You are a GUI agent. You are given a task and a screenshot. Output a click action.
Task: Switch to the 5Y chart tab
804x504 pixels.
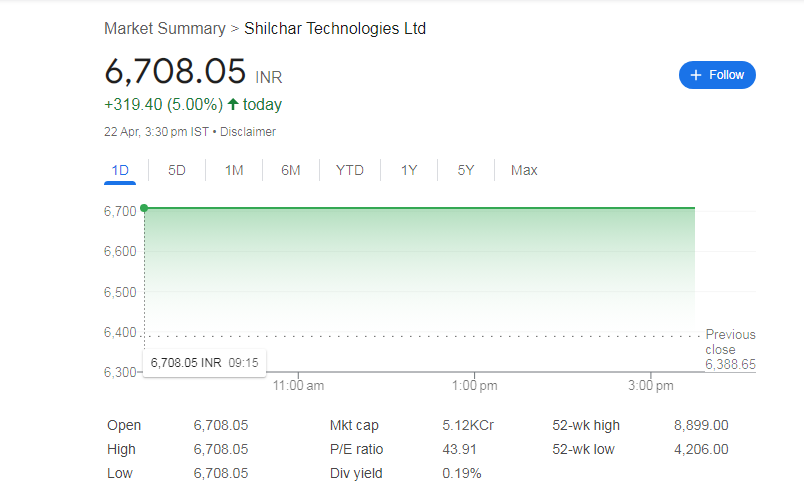466,170
